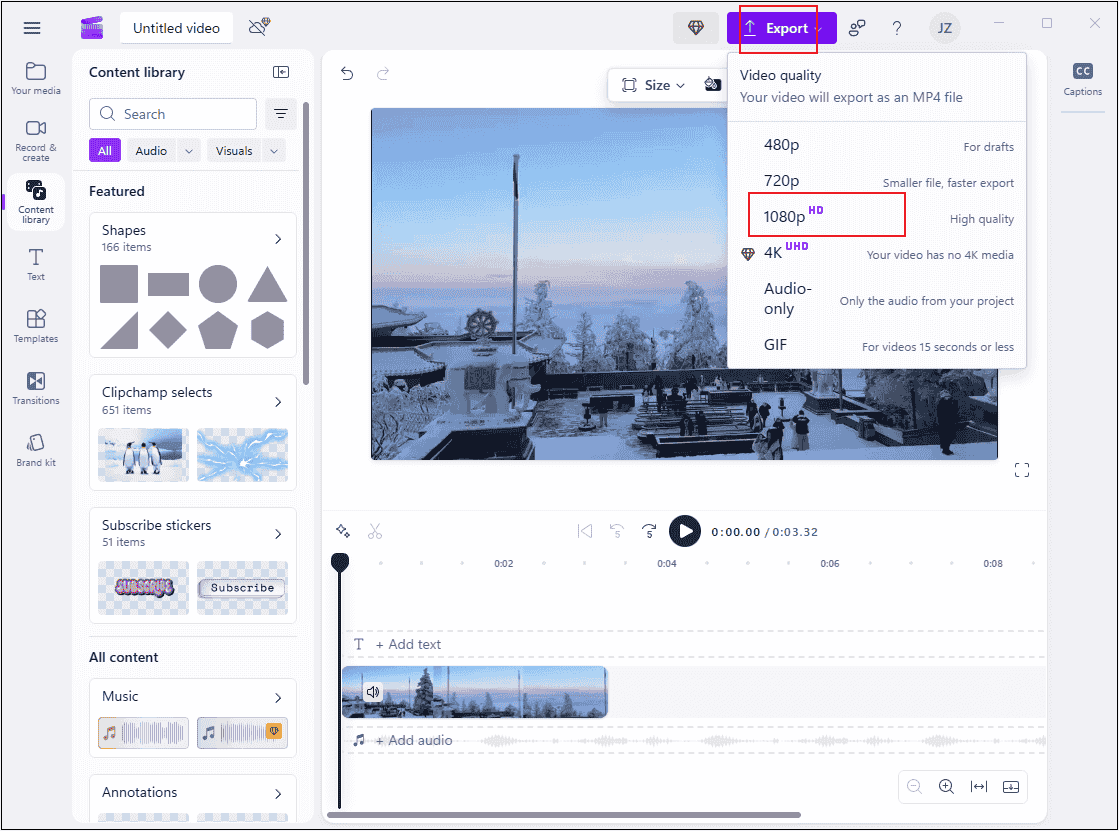Collapse the content library panel
This screenshot has height=831, width=1119.
click(x=281, y=72)
